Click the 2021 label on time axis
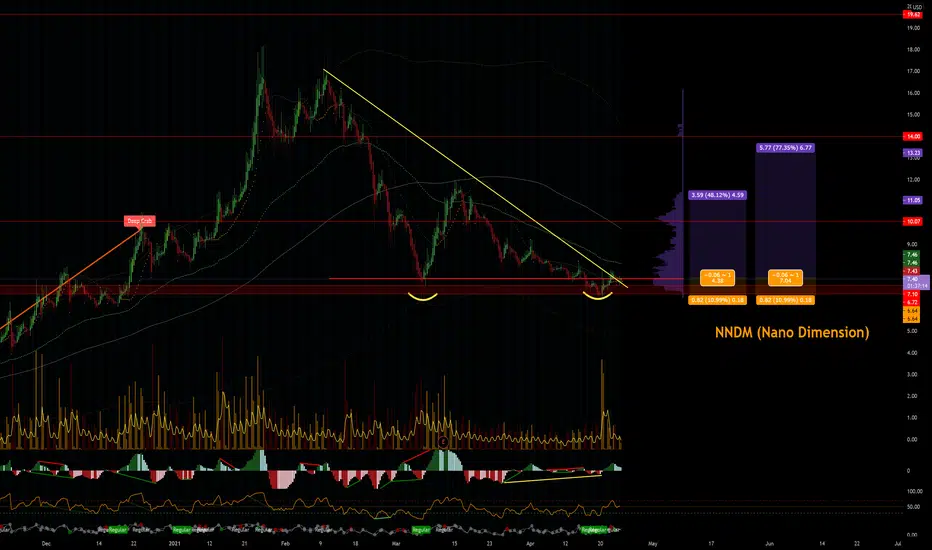932x550 pixels. [175, 543]
